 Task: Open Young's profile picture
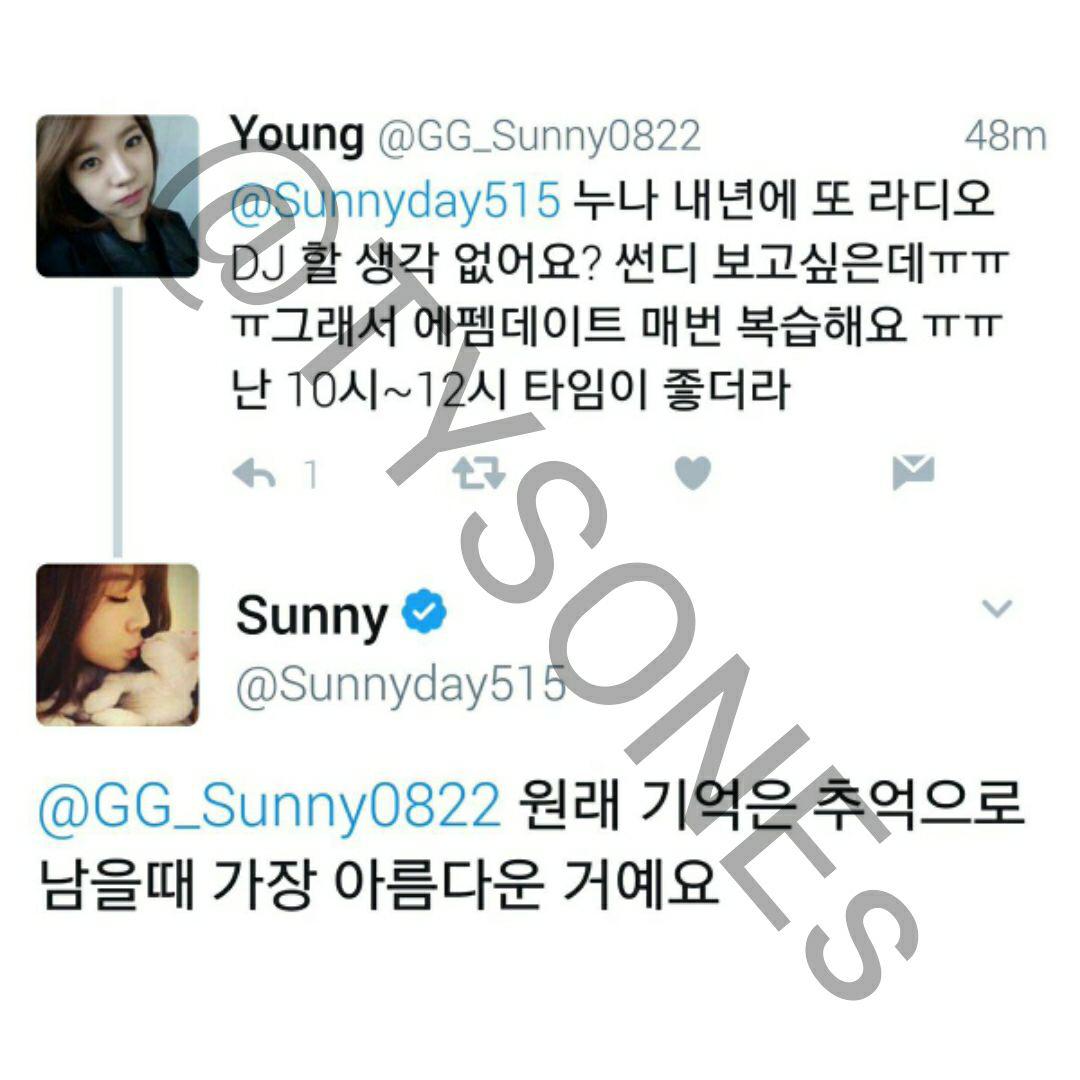coord(117,196)
